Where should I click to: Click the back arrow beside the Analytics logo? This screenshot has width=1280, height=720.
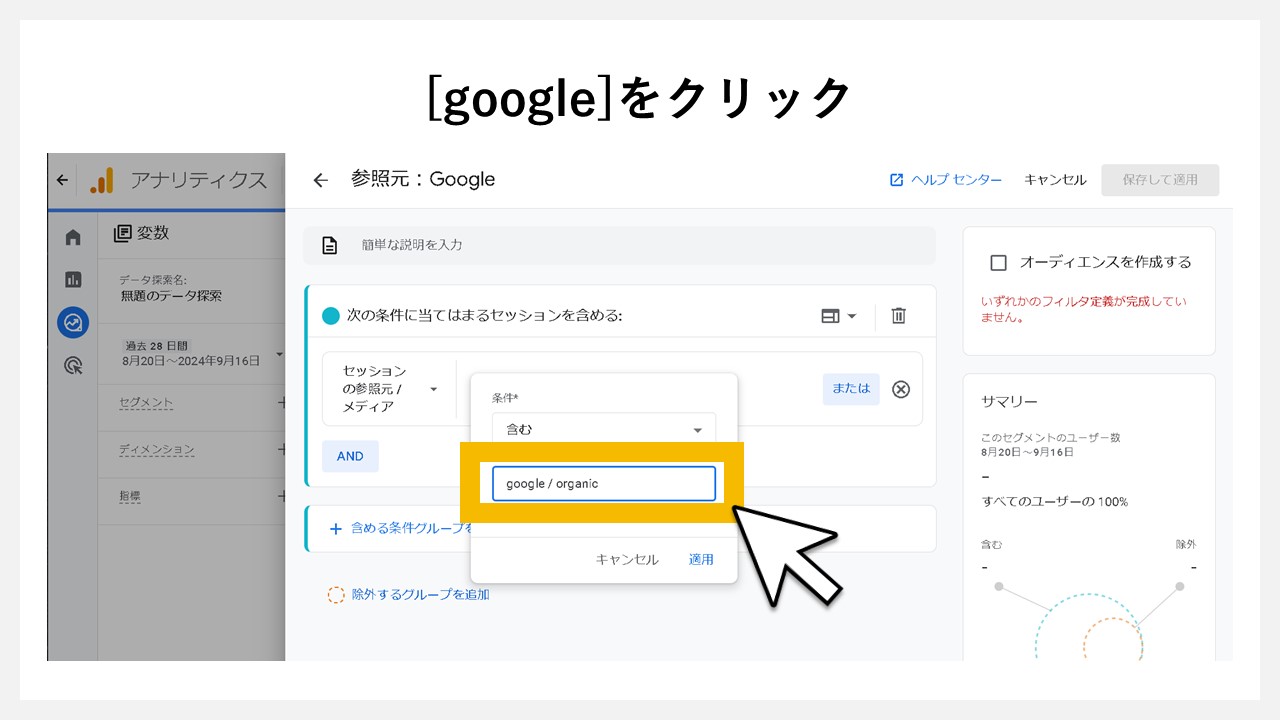[62, 180]
